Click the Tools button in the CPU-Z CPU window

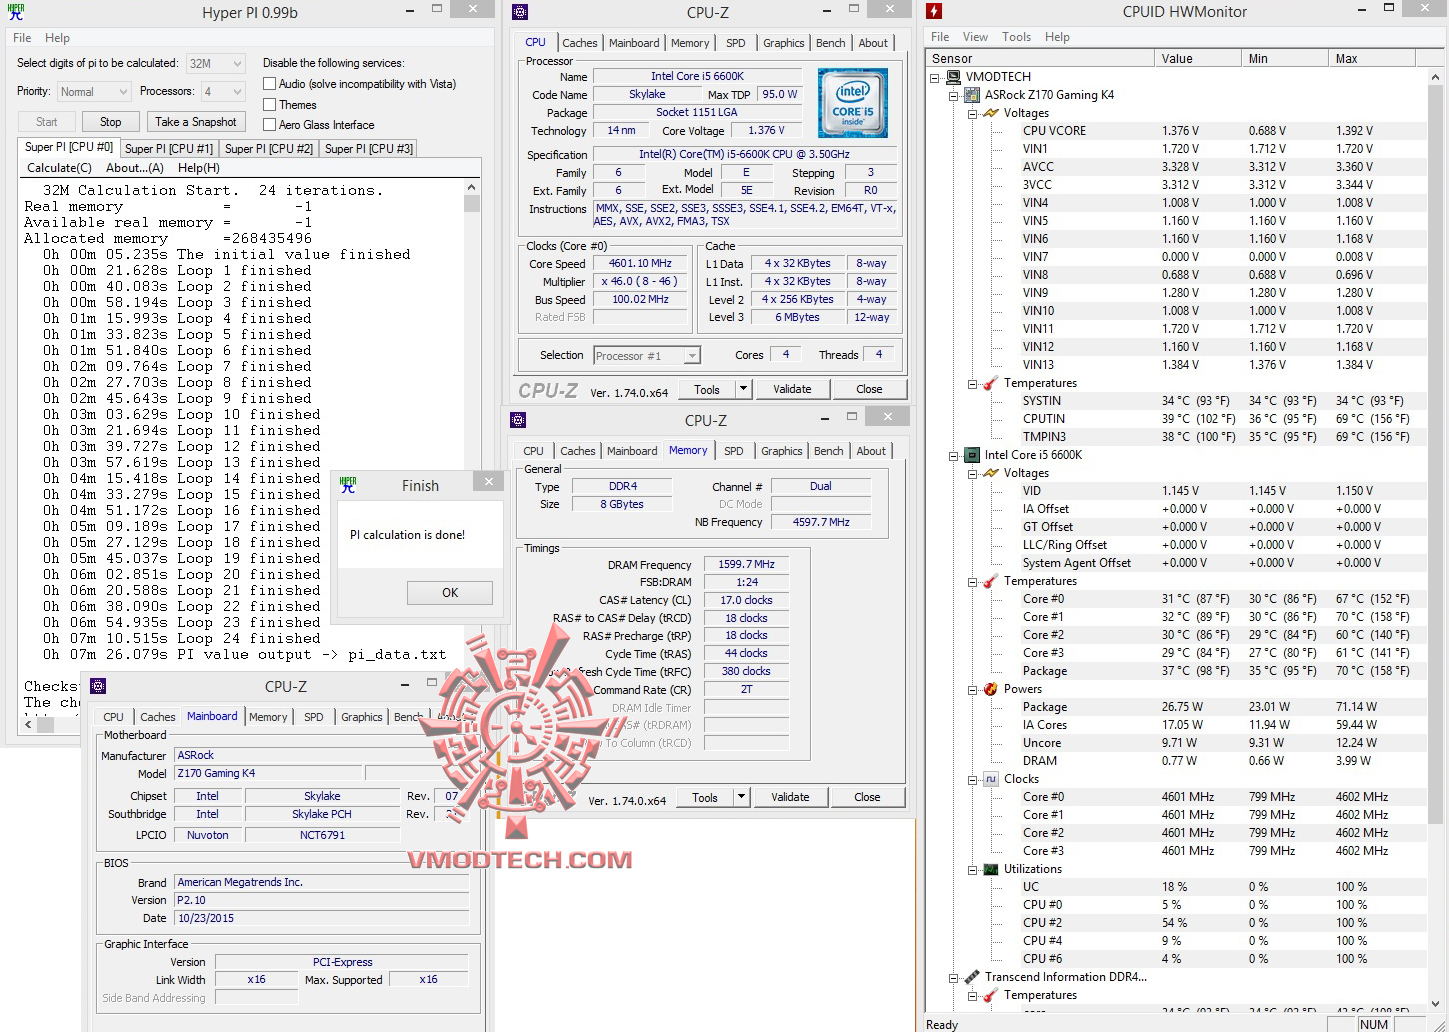[x=707, y=389]
